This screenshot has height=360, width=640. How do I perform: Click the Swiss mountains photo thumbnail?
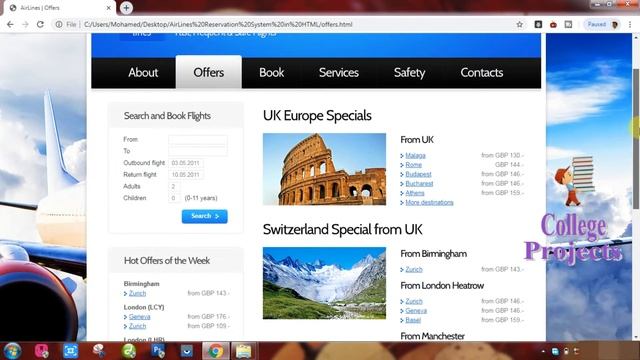[x=324, y=283]
